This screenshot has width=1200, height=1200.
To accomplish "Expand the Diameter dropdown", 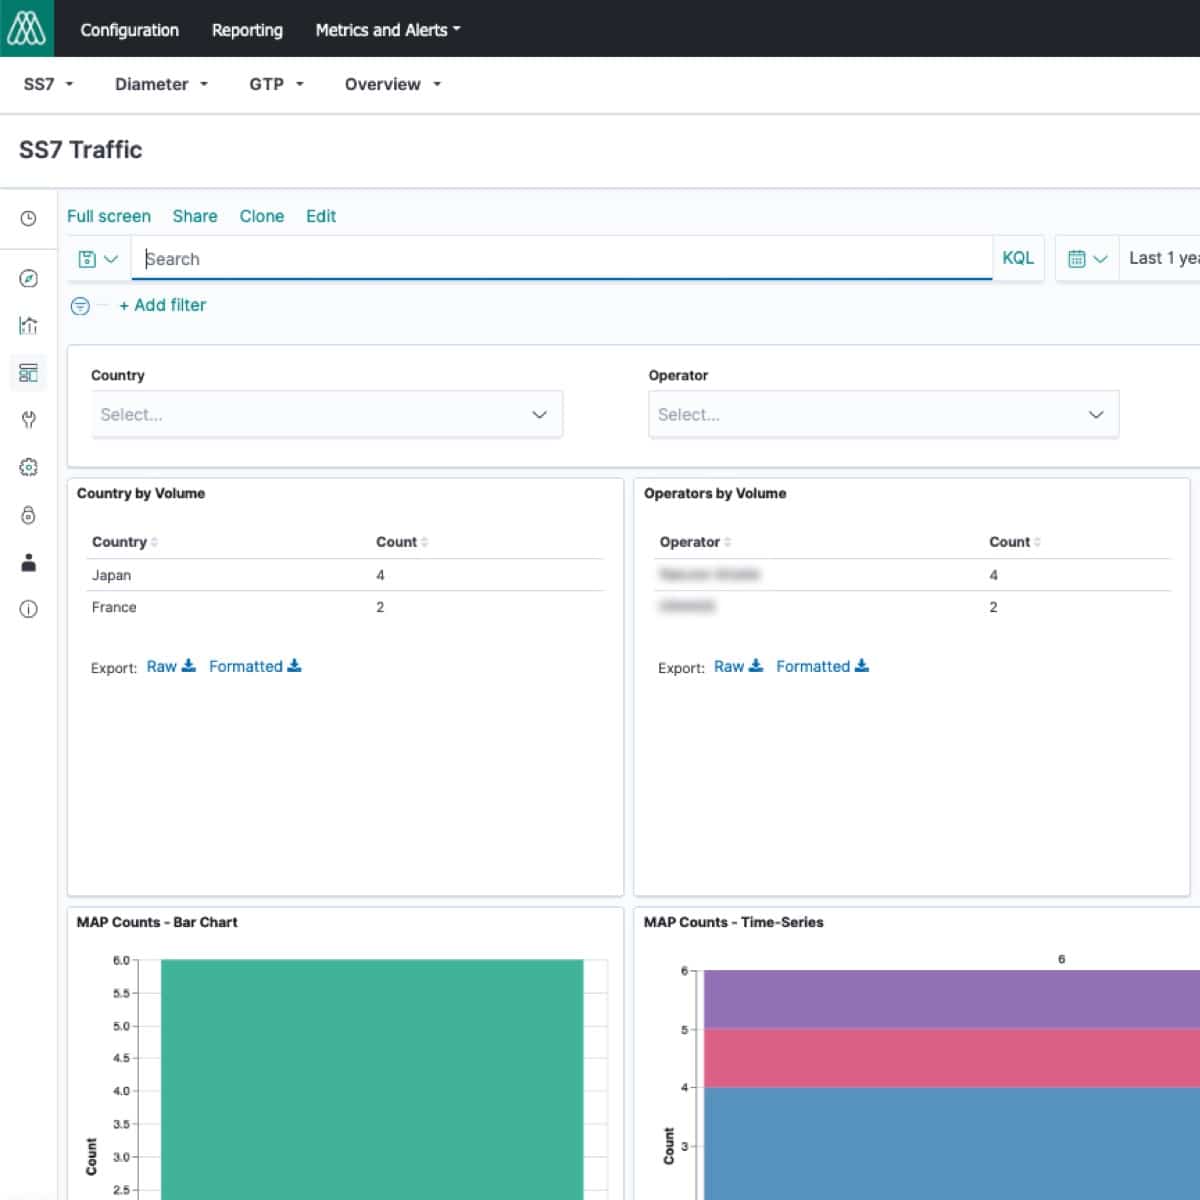I will (161, 84).
